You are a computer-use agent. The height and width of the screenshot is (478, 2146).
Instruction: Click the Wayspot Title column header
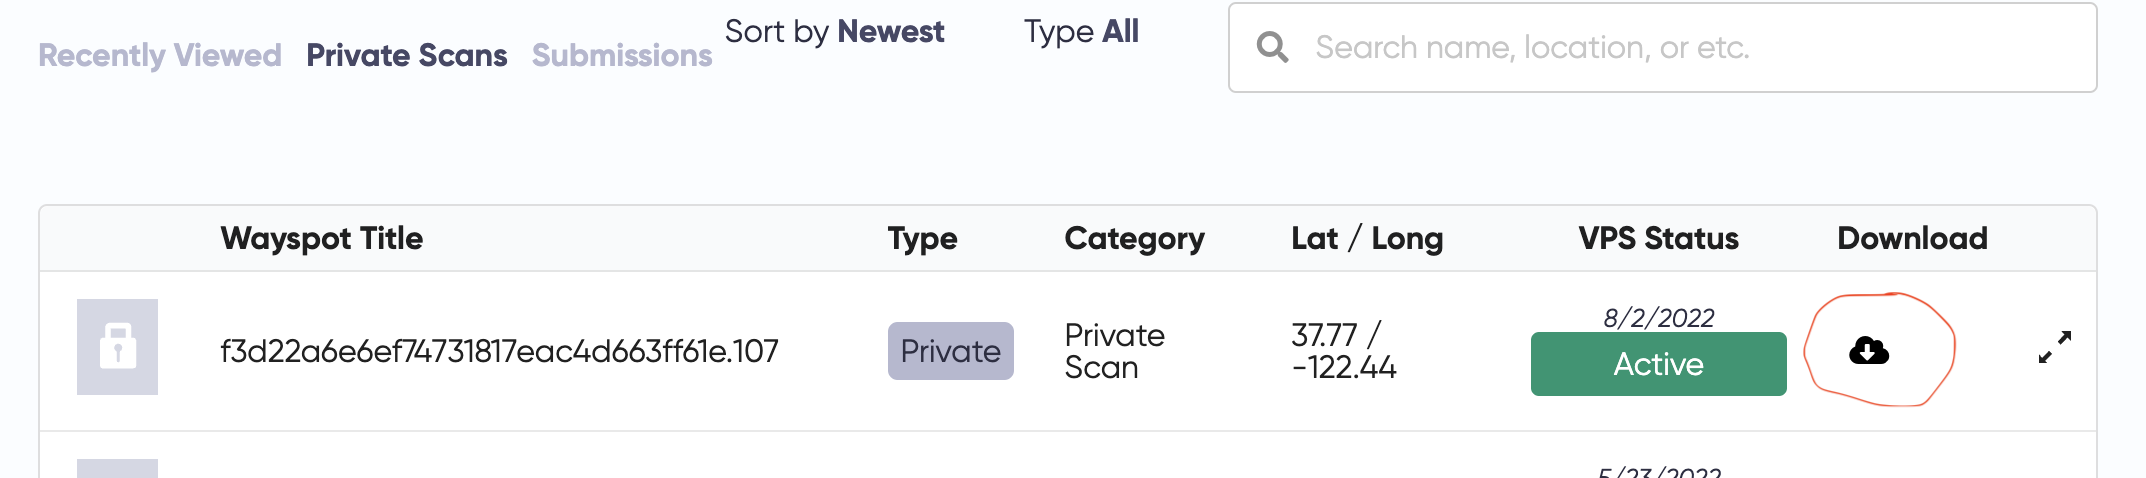pyautogui.click(x=322, y=238)
